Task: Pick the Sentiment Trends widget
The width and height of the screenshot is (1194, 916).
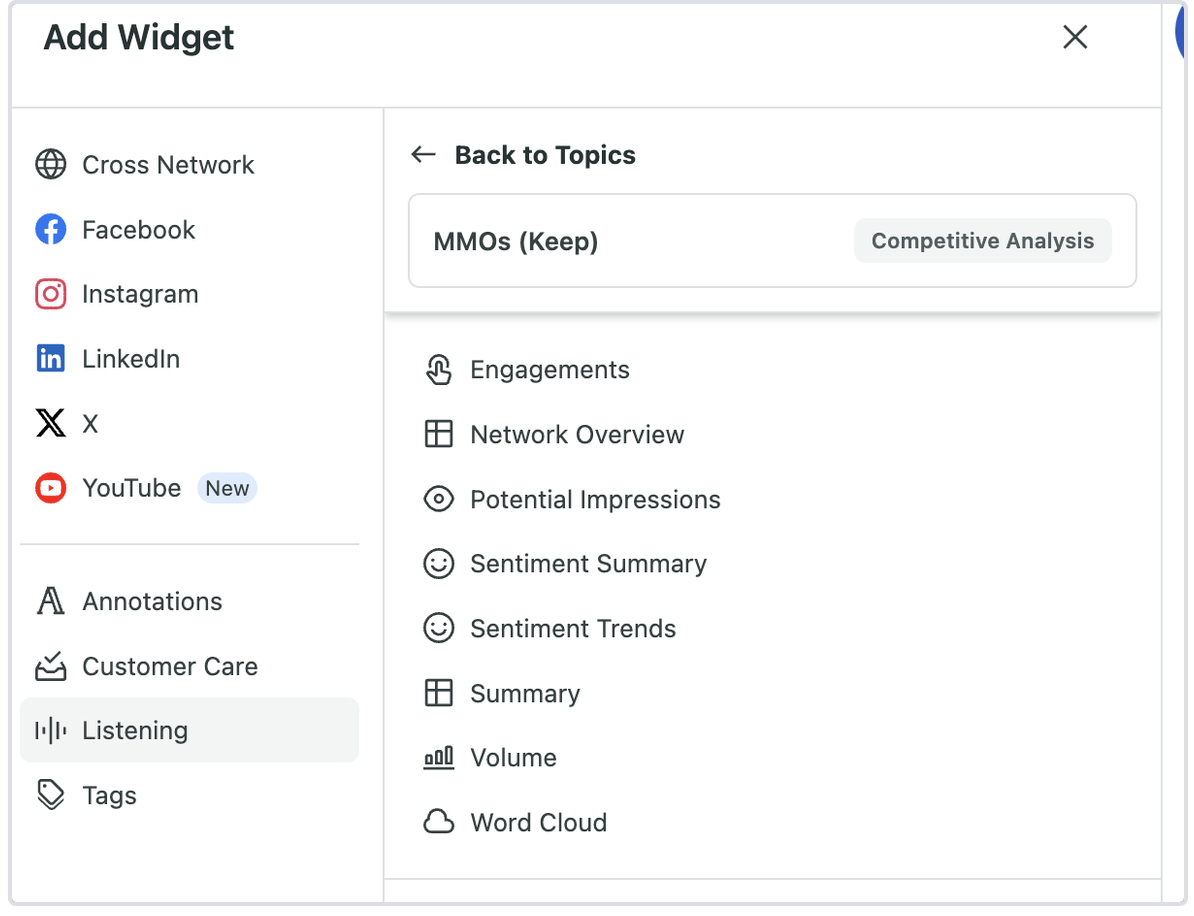Action: pos(572,628)
